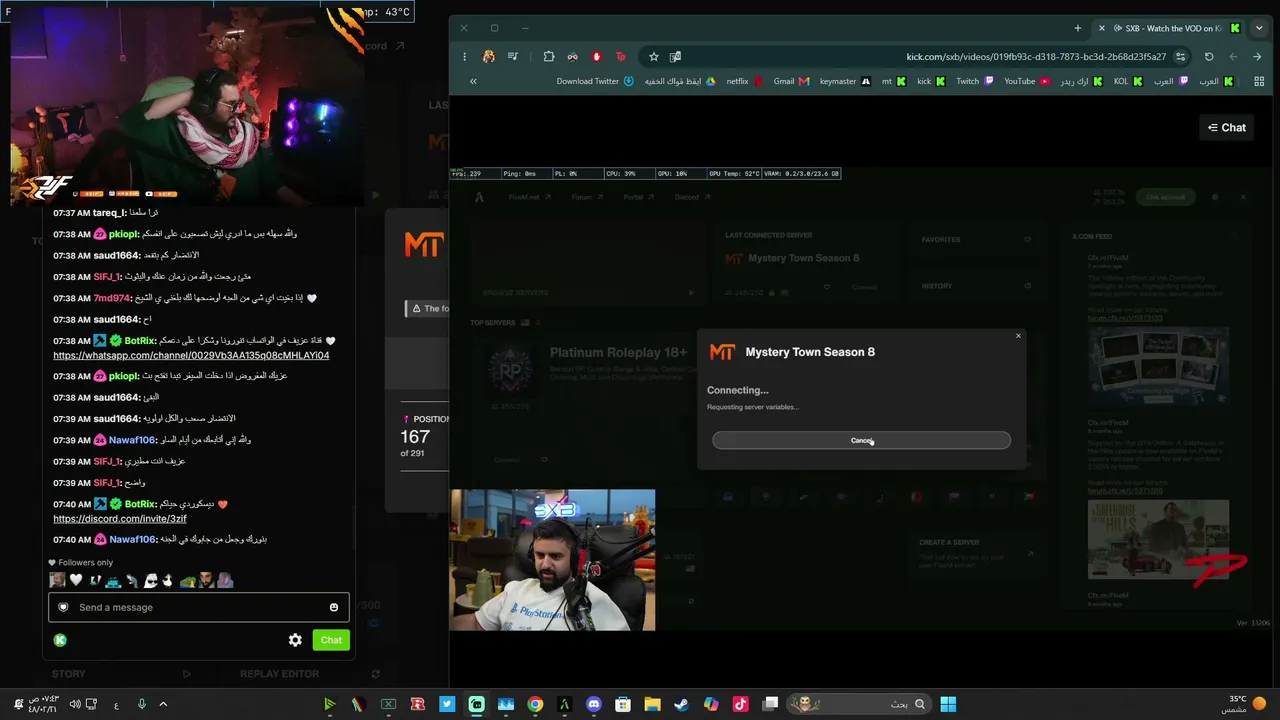The width and height of the screenshot is (1280, 720).
Task: Open TikTok from the taskbar
Action: coord(740,704)
